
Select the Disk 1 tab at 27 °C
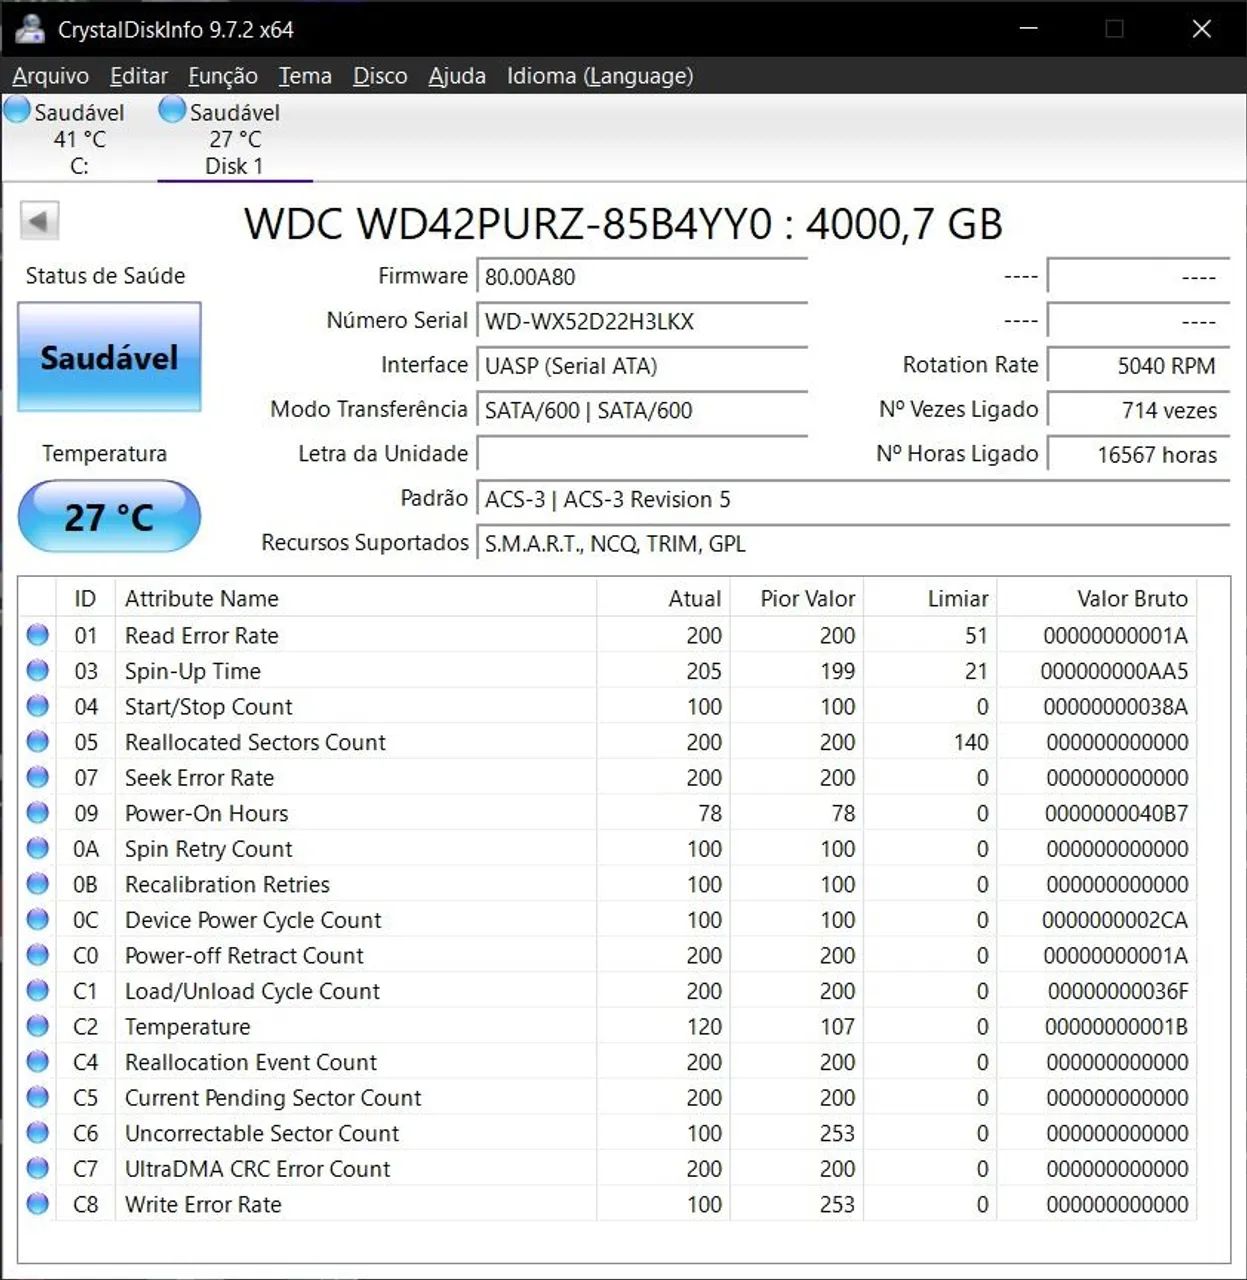pyautogui.click(x=234, y=138)
